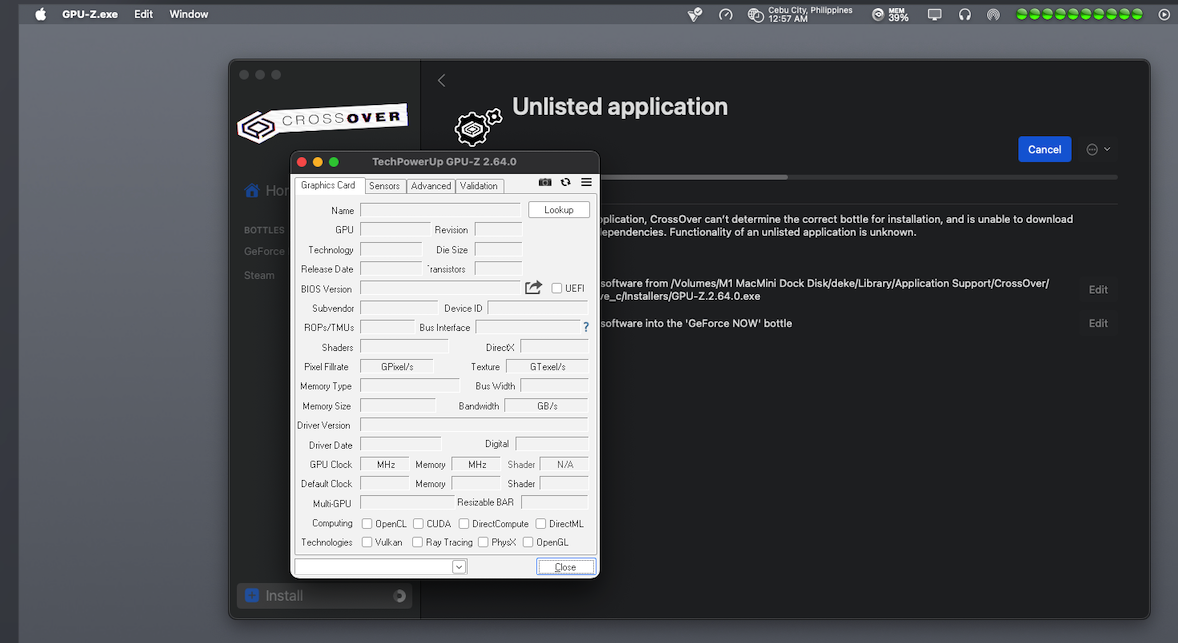Click the display icon in menu bar
The width and height of the screenshot is (1178, 643).
[935, 14]
